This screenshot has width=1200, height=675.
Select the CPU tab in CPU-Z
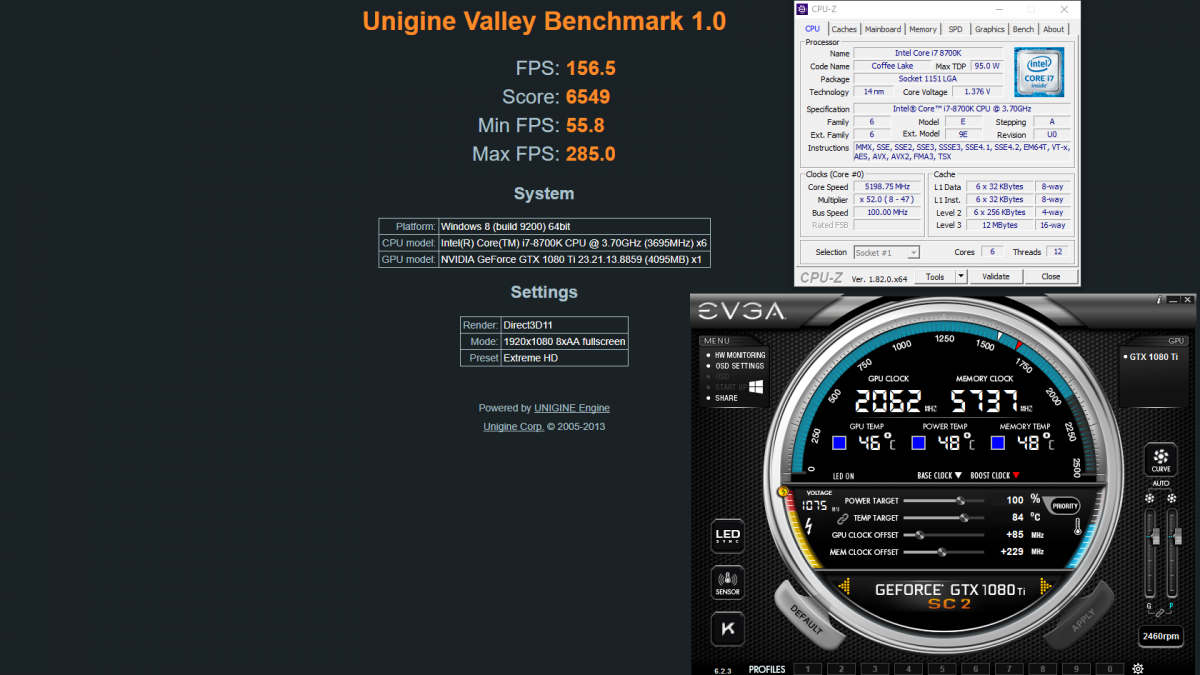click(x=812, y=29)
